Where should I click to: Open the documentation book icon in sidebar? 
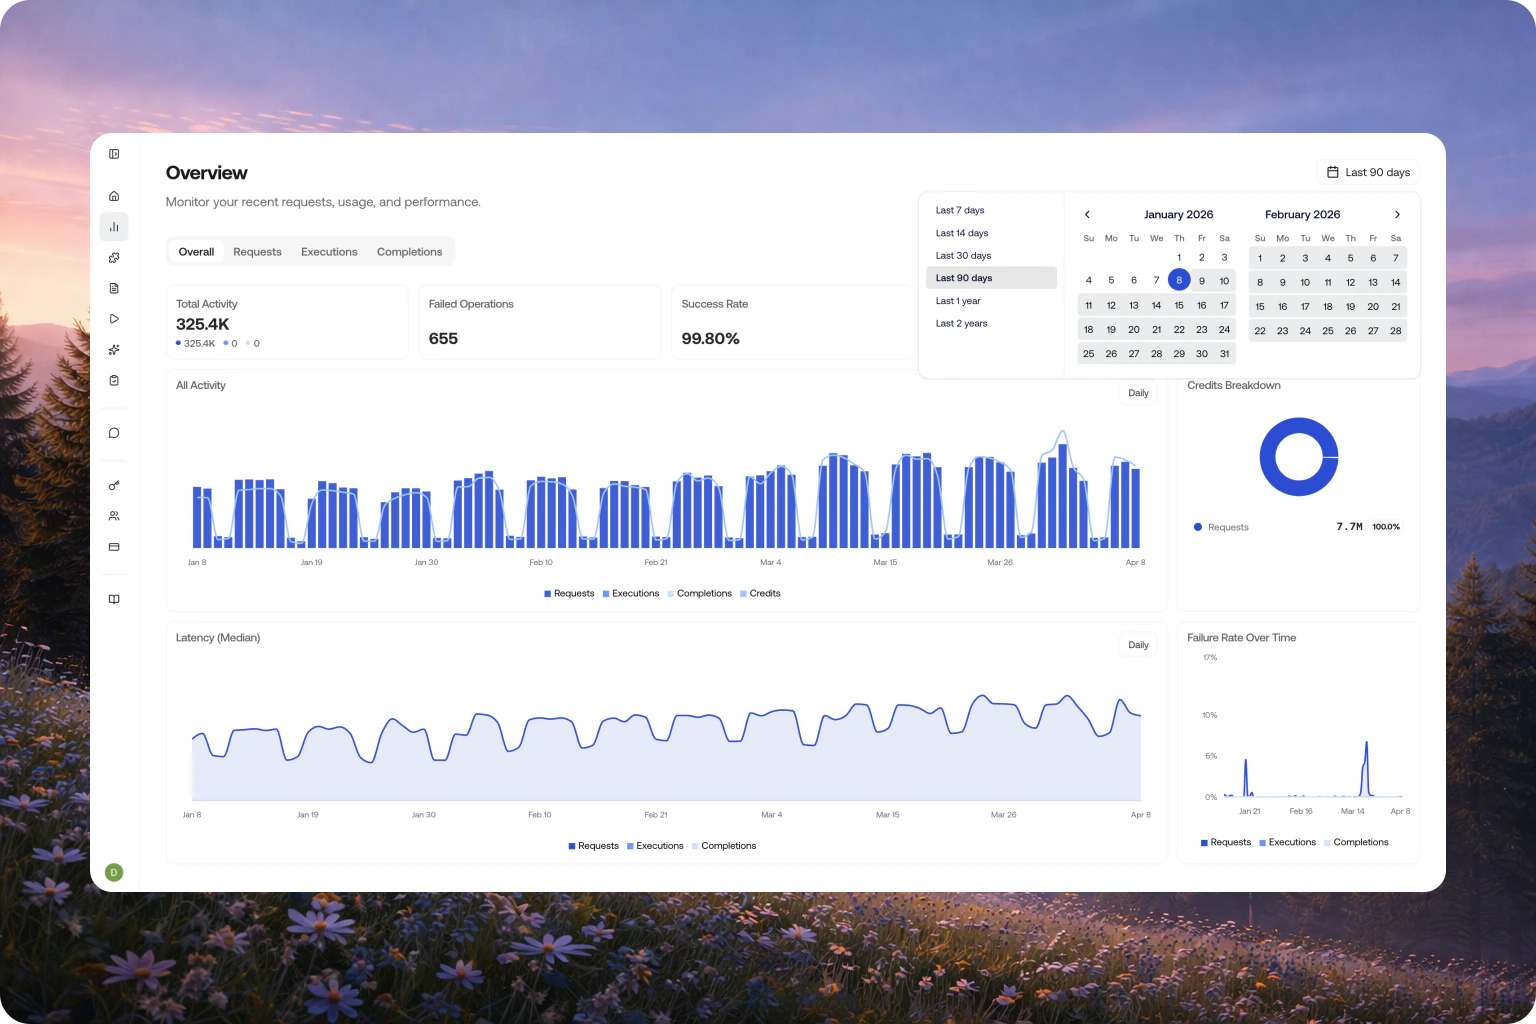click(x=114, y=598)
